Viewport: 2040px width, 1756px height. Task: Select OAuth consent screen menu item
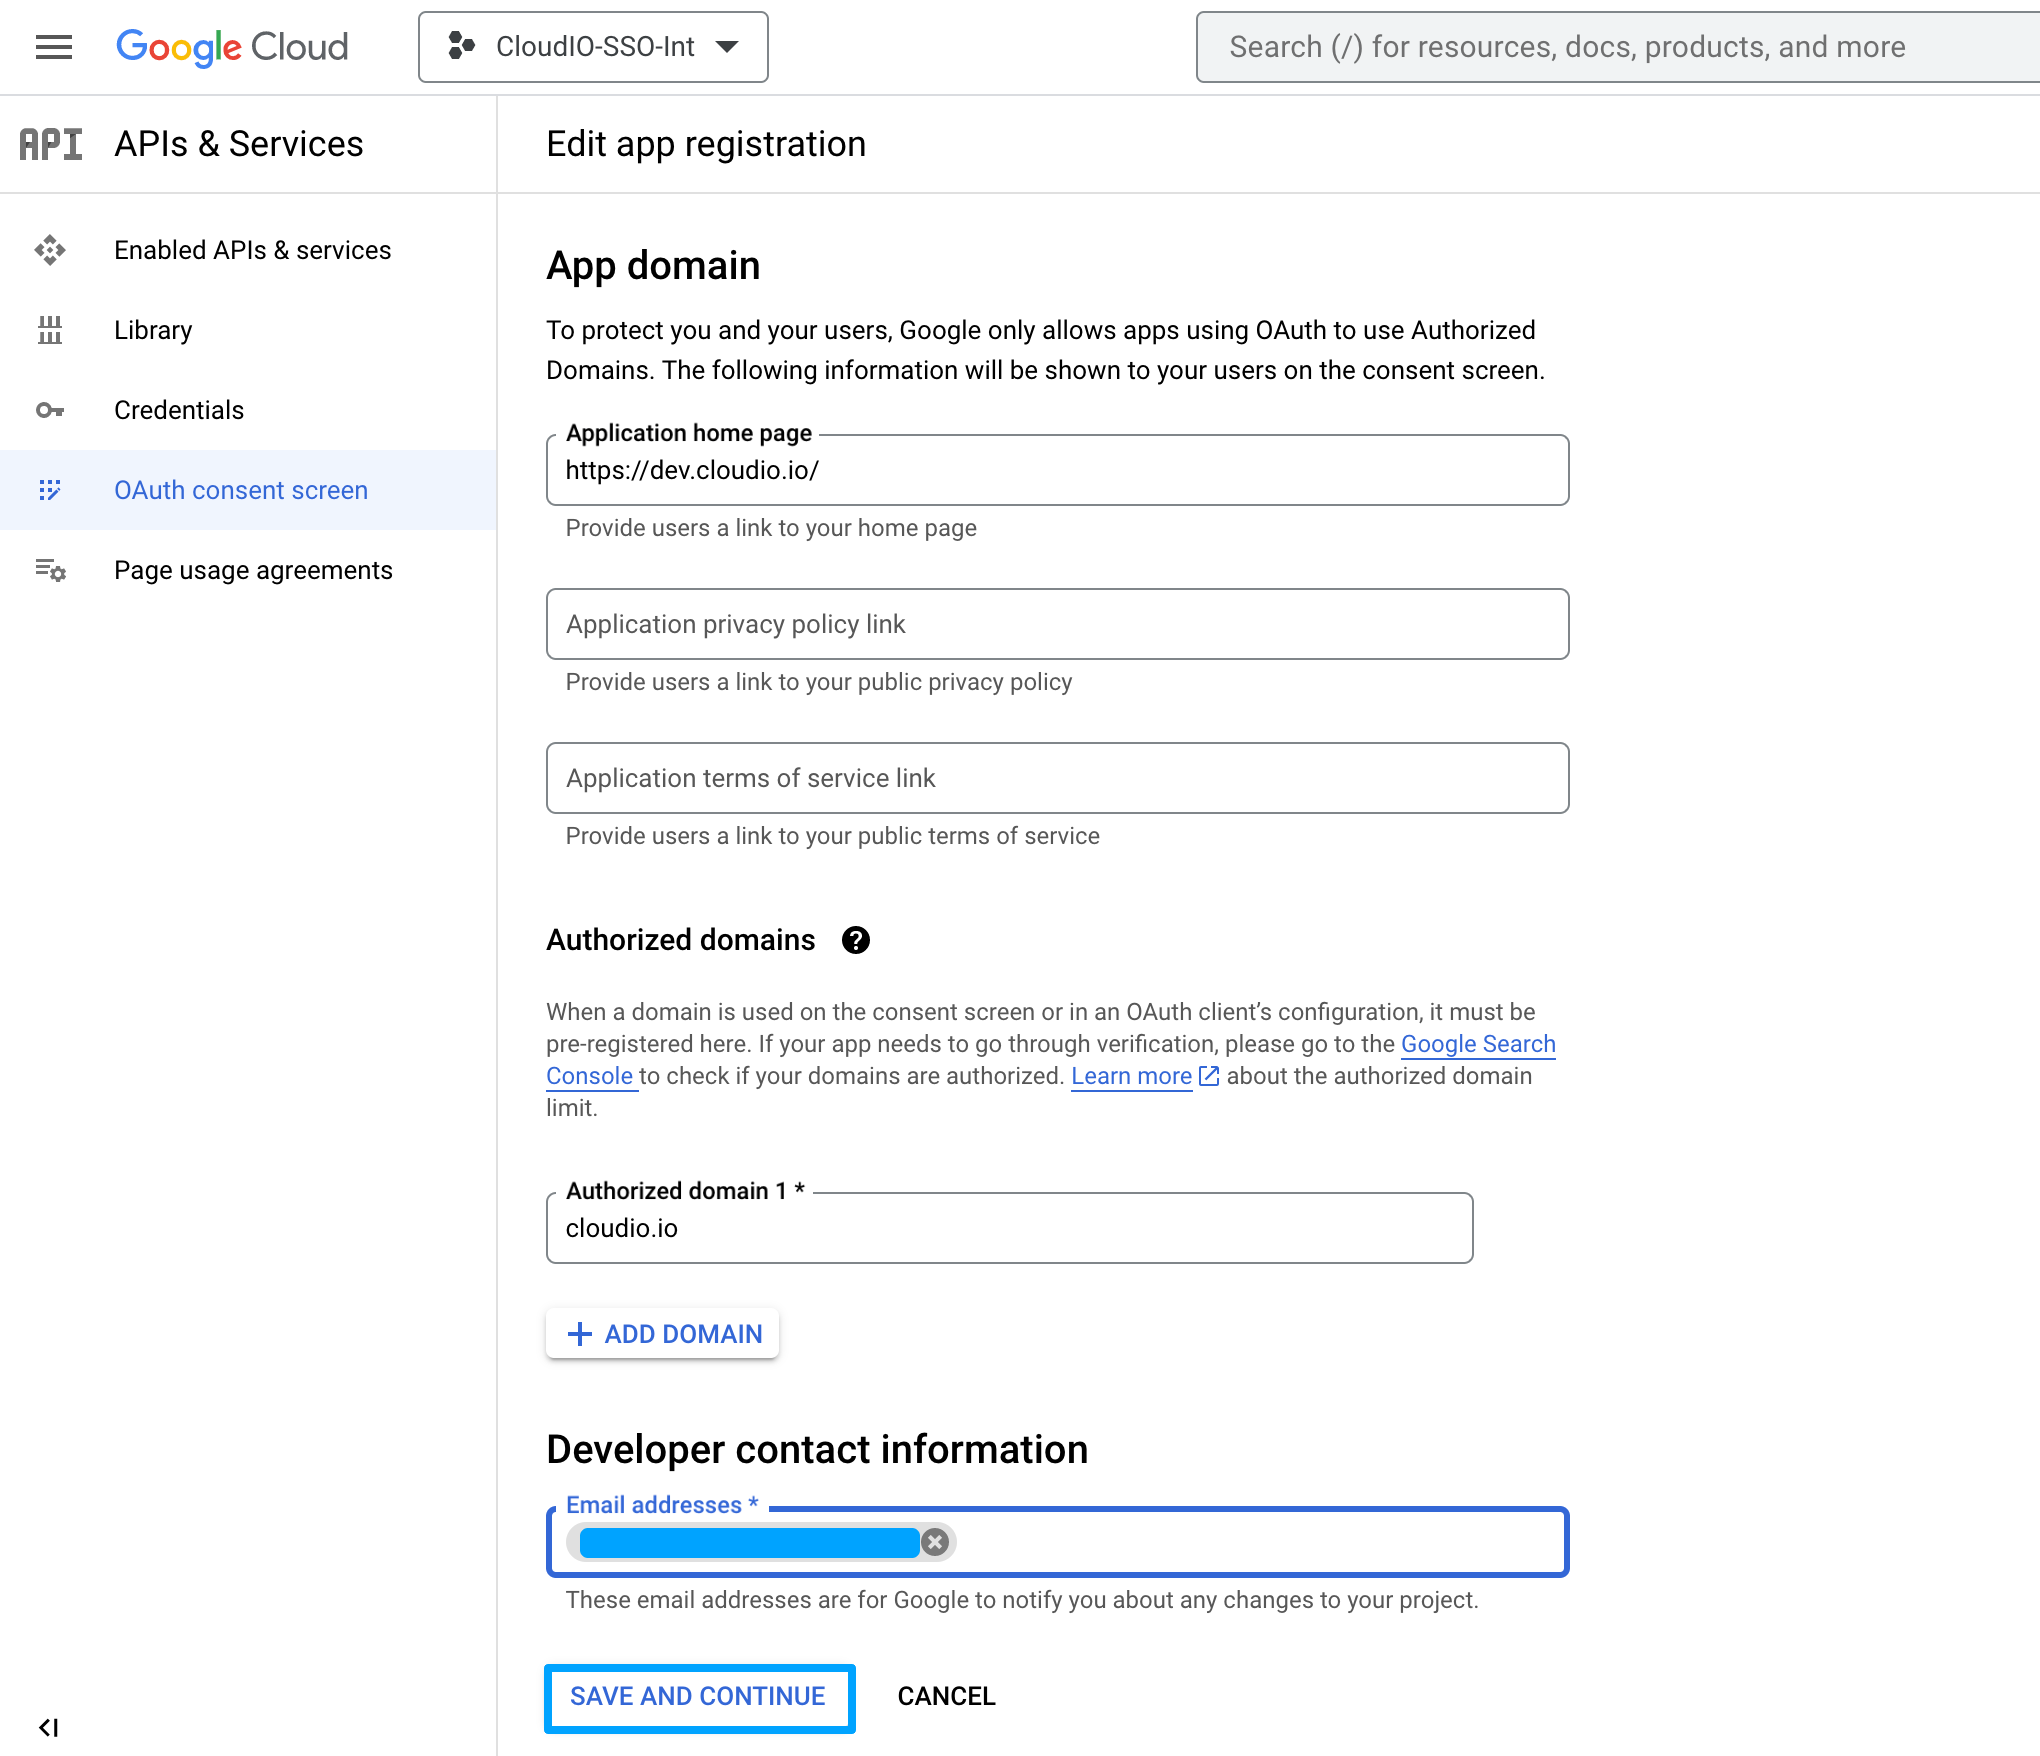click(x=241, y=490)
